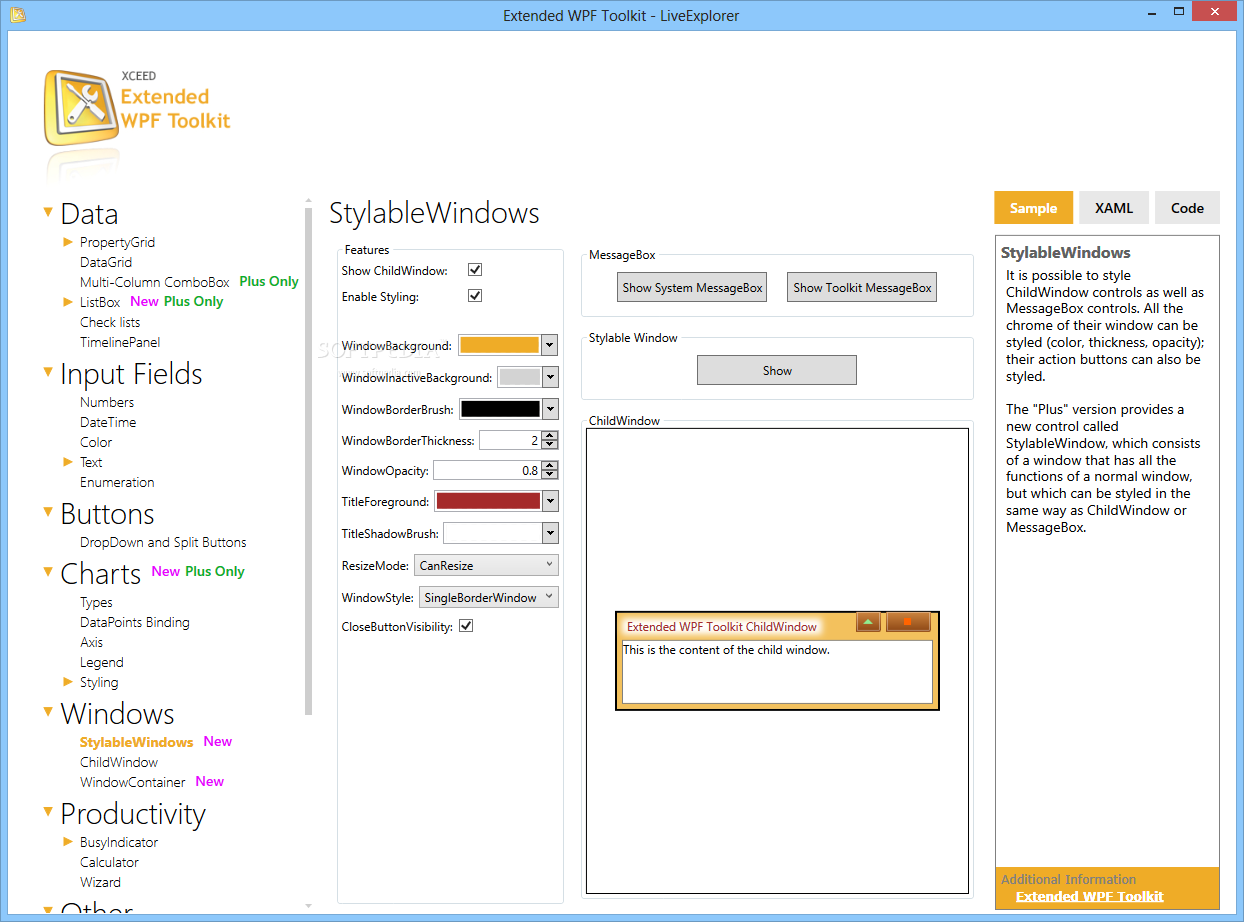The image size is (1244, 922).
Task: Uncheck the Enable Styling checkbox
Action: pyautogui.click(x=475, y=296)
